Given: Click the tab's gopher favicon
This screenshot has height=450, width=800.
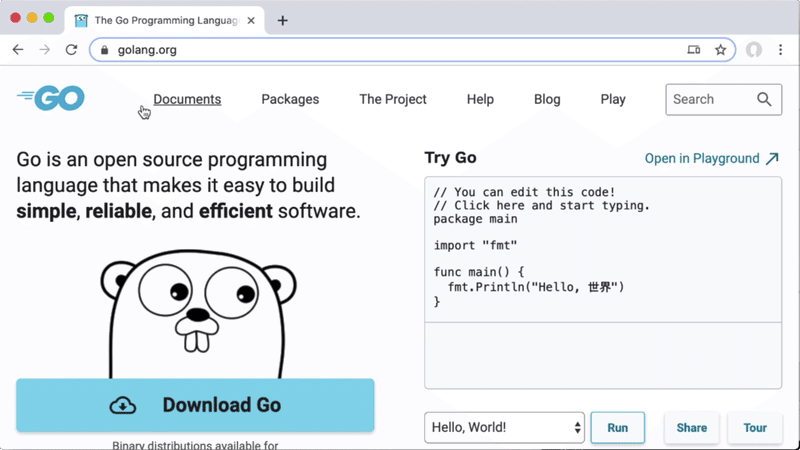Looking at the screenshot, I should (x=81, y=20).
